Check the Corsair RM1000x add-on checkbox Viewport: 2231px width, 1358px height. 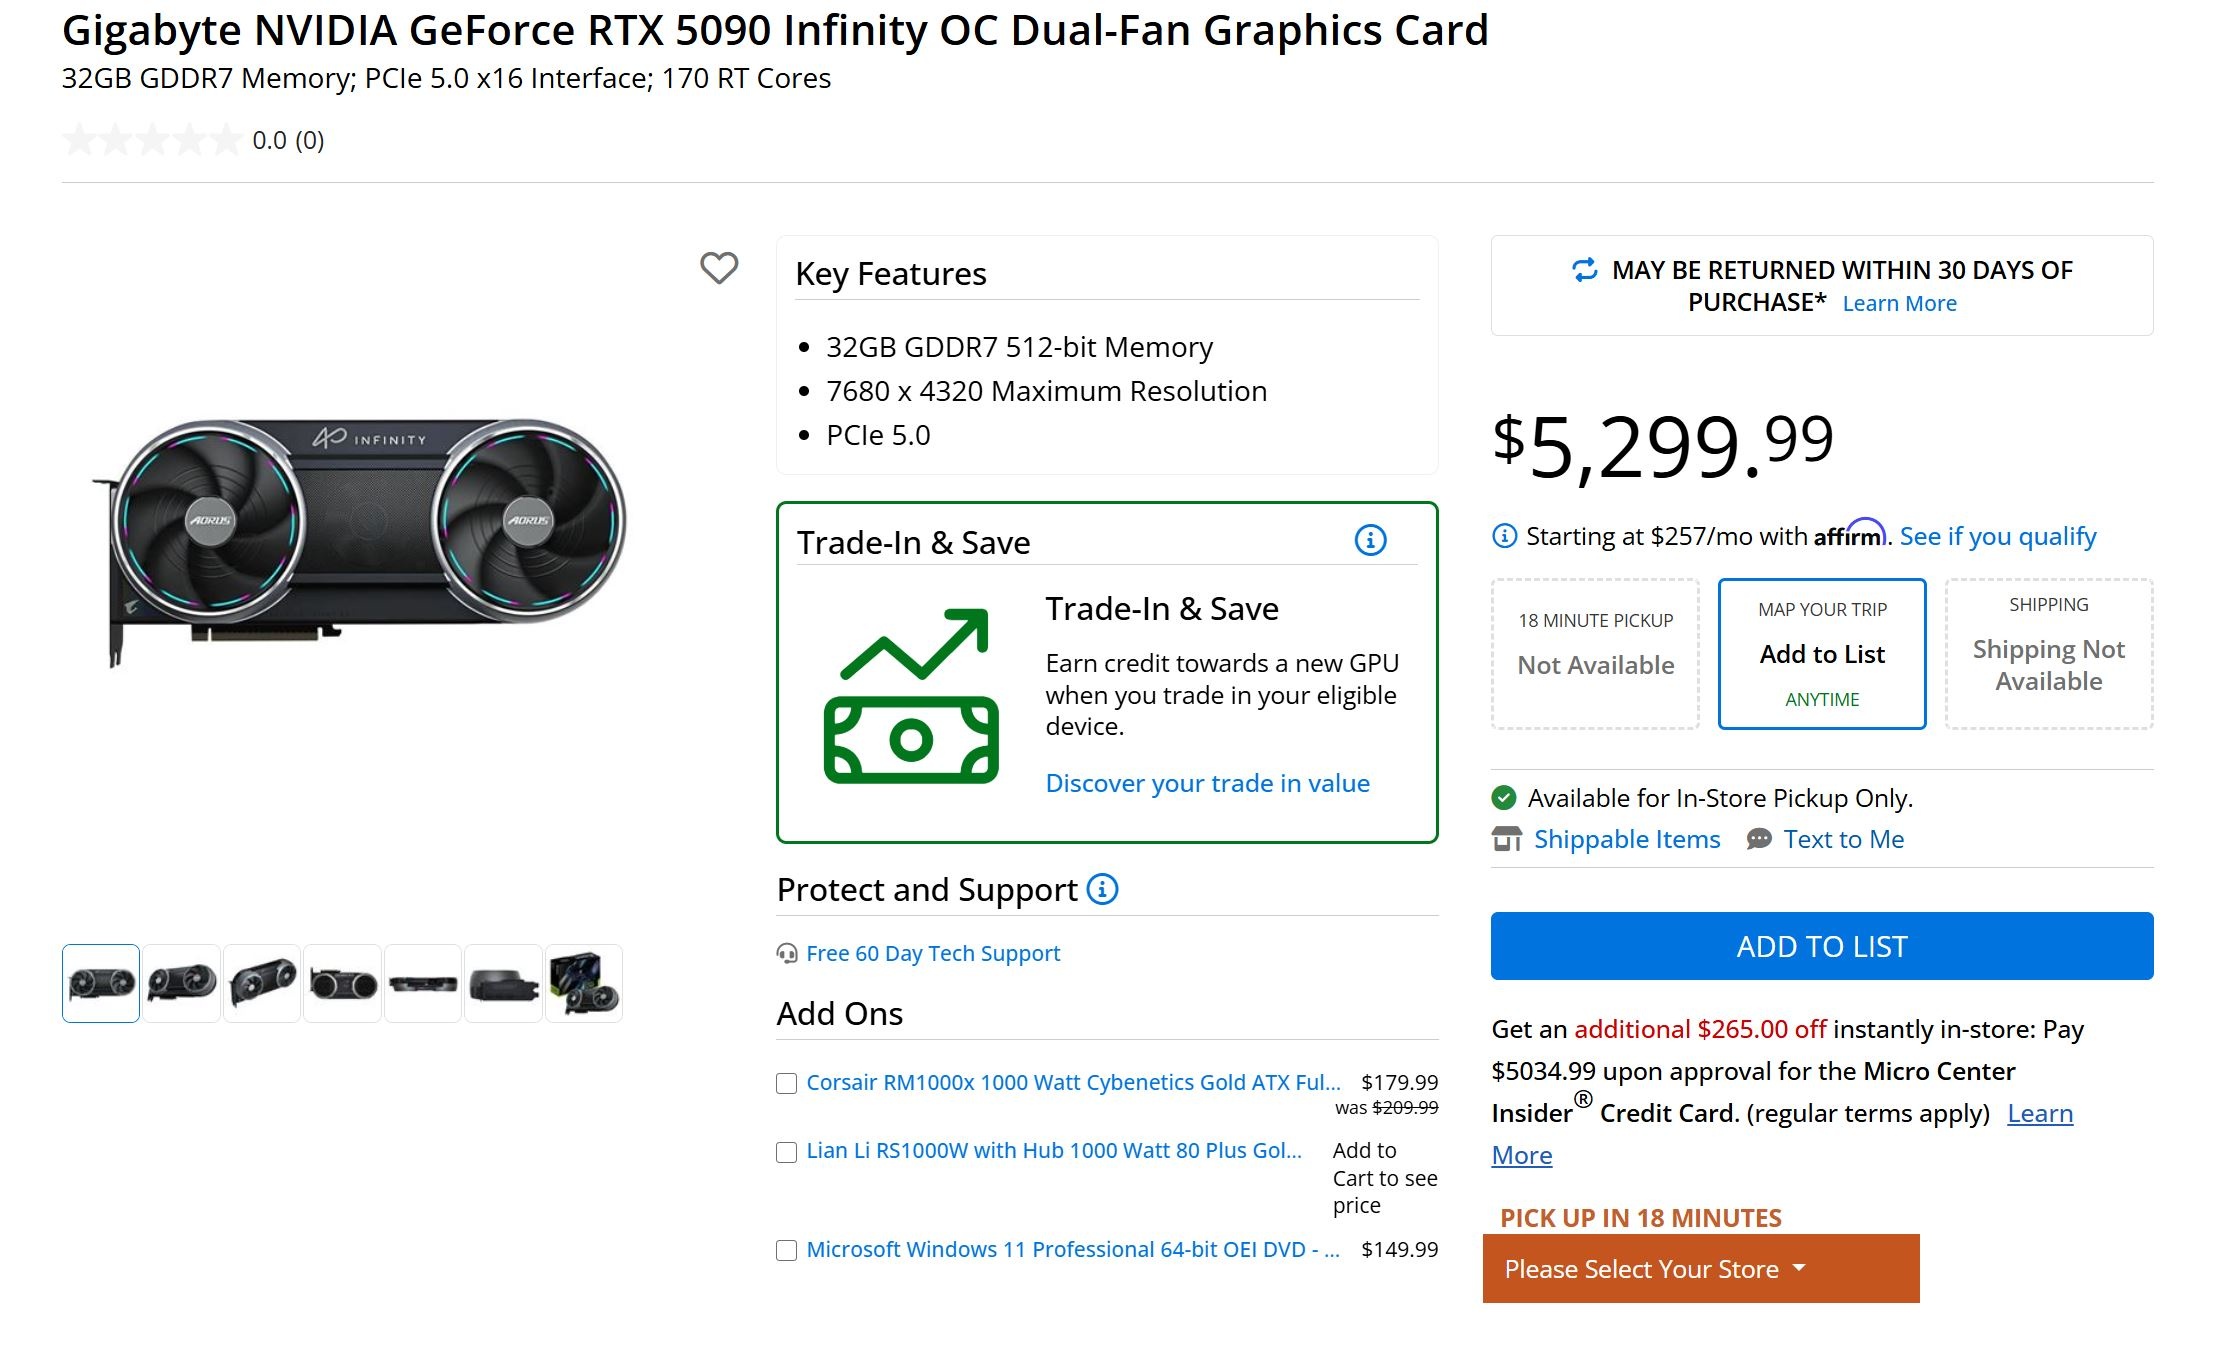787,1083
